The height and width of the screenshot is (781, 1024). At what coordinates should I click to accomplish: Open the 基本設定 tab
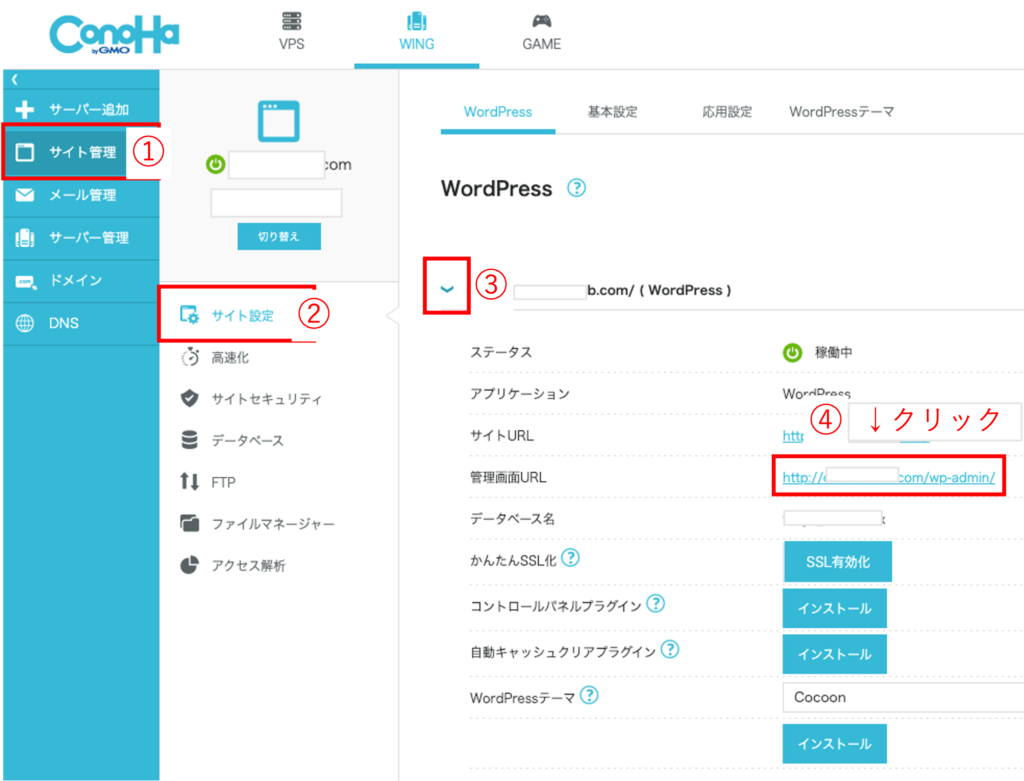[x=612, y=112]
